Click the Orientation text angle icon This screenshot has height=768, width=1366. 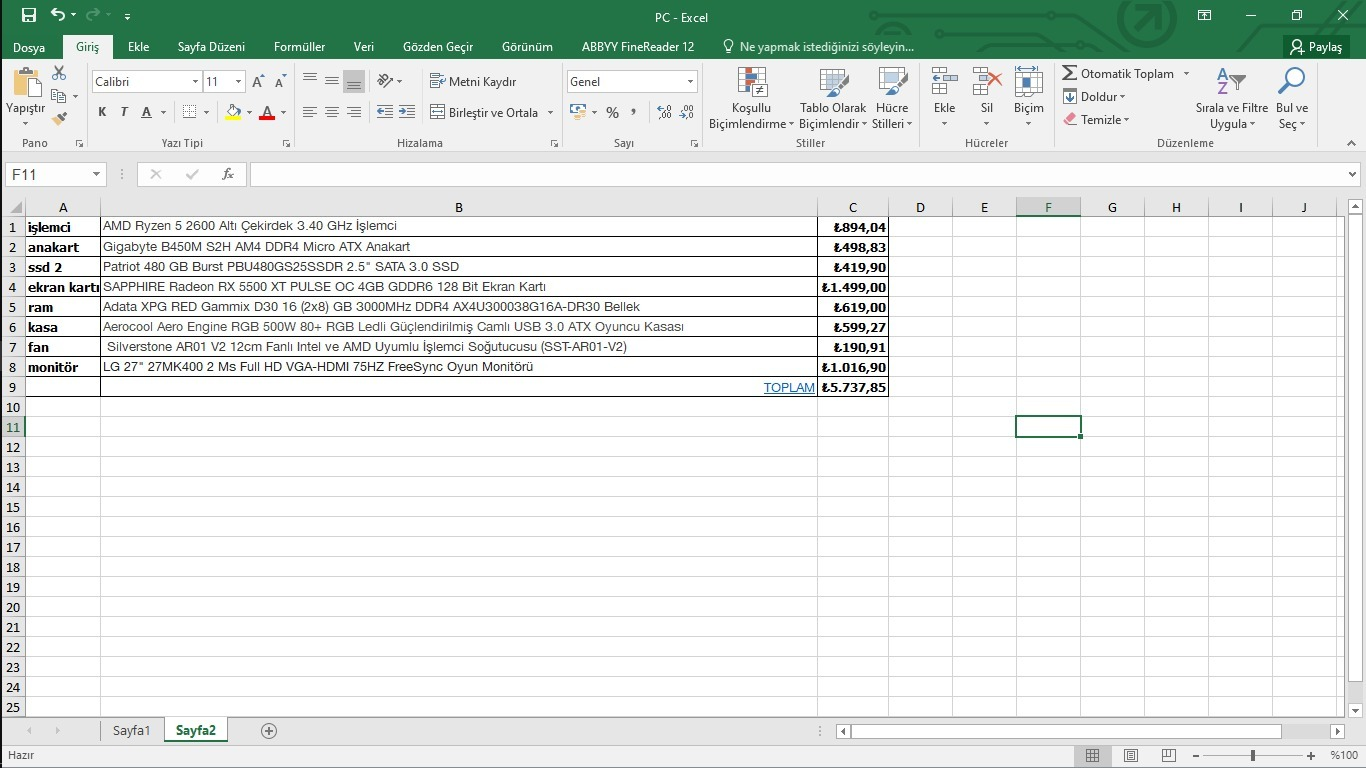tap(386, 81)
